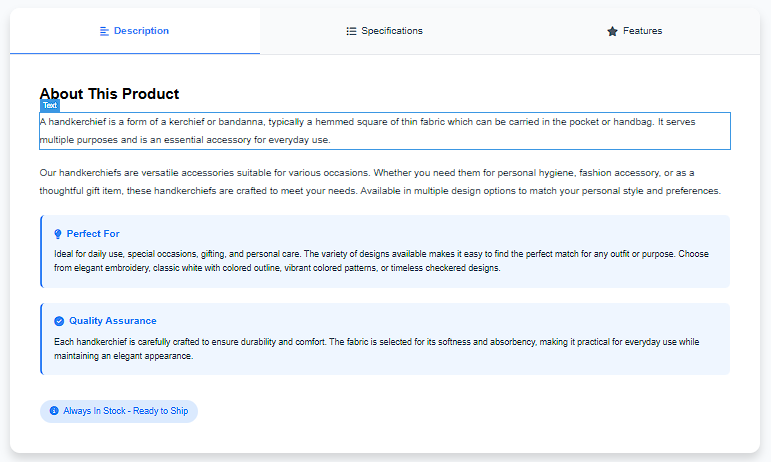771x462 pixels.
Task: Click the Description tab's text-lines icon
Action: coord(104,31)
